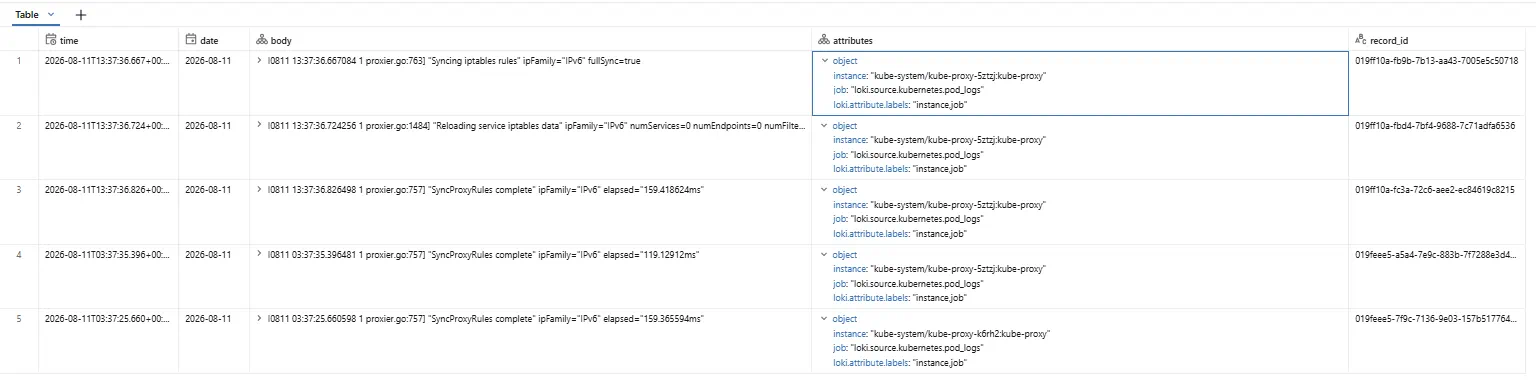1536x381 pixels.
Task: Click the date cell in row 3
Action: coord(208,190)
